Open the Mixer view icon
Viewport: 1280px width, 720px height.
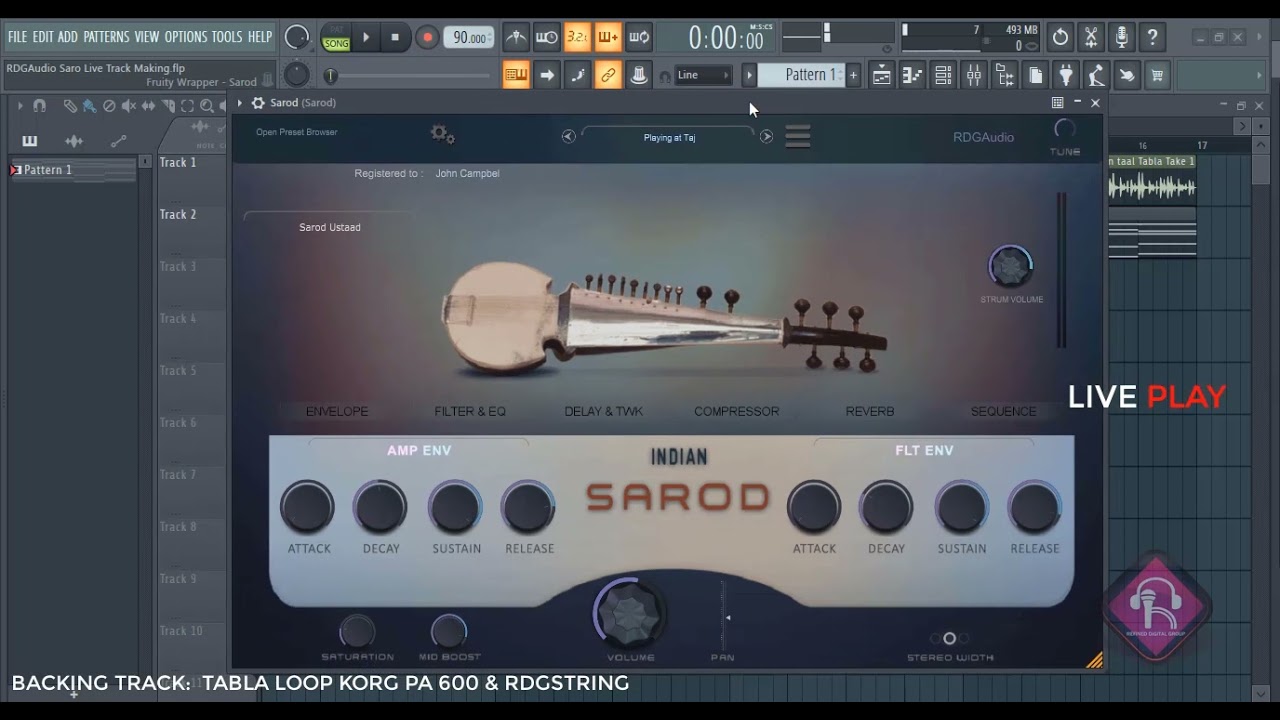click(974, 75)
